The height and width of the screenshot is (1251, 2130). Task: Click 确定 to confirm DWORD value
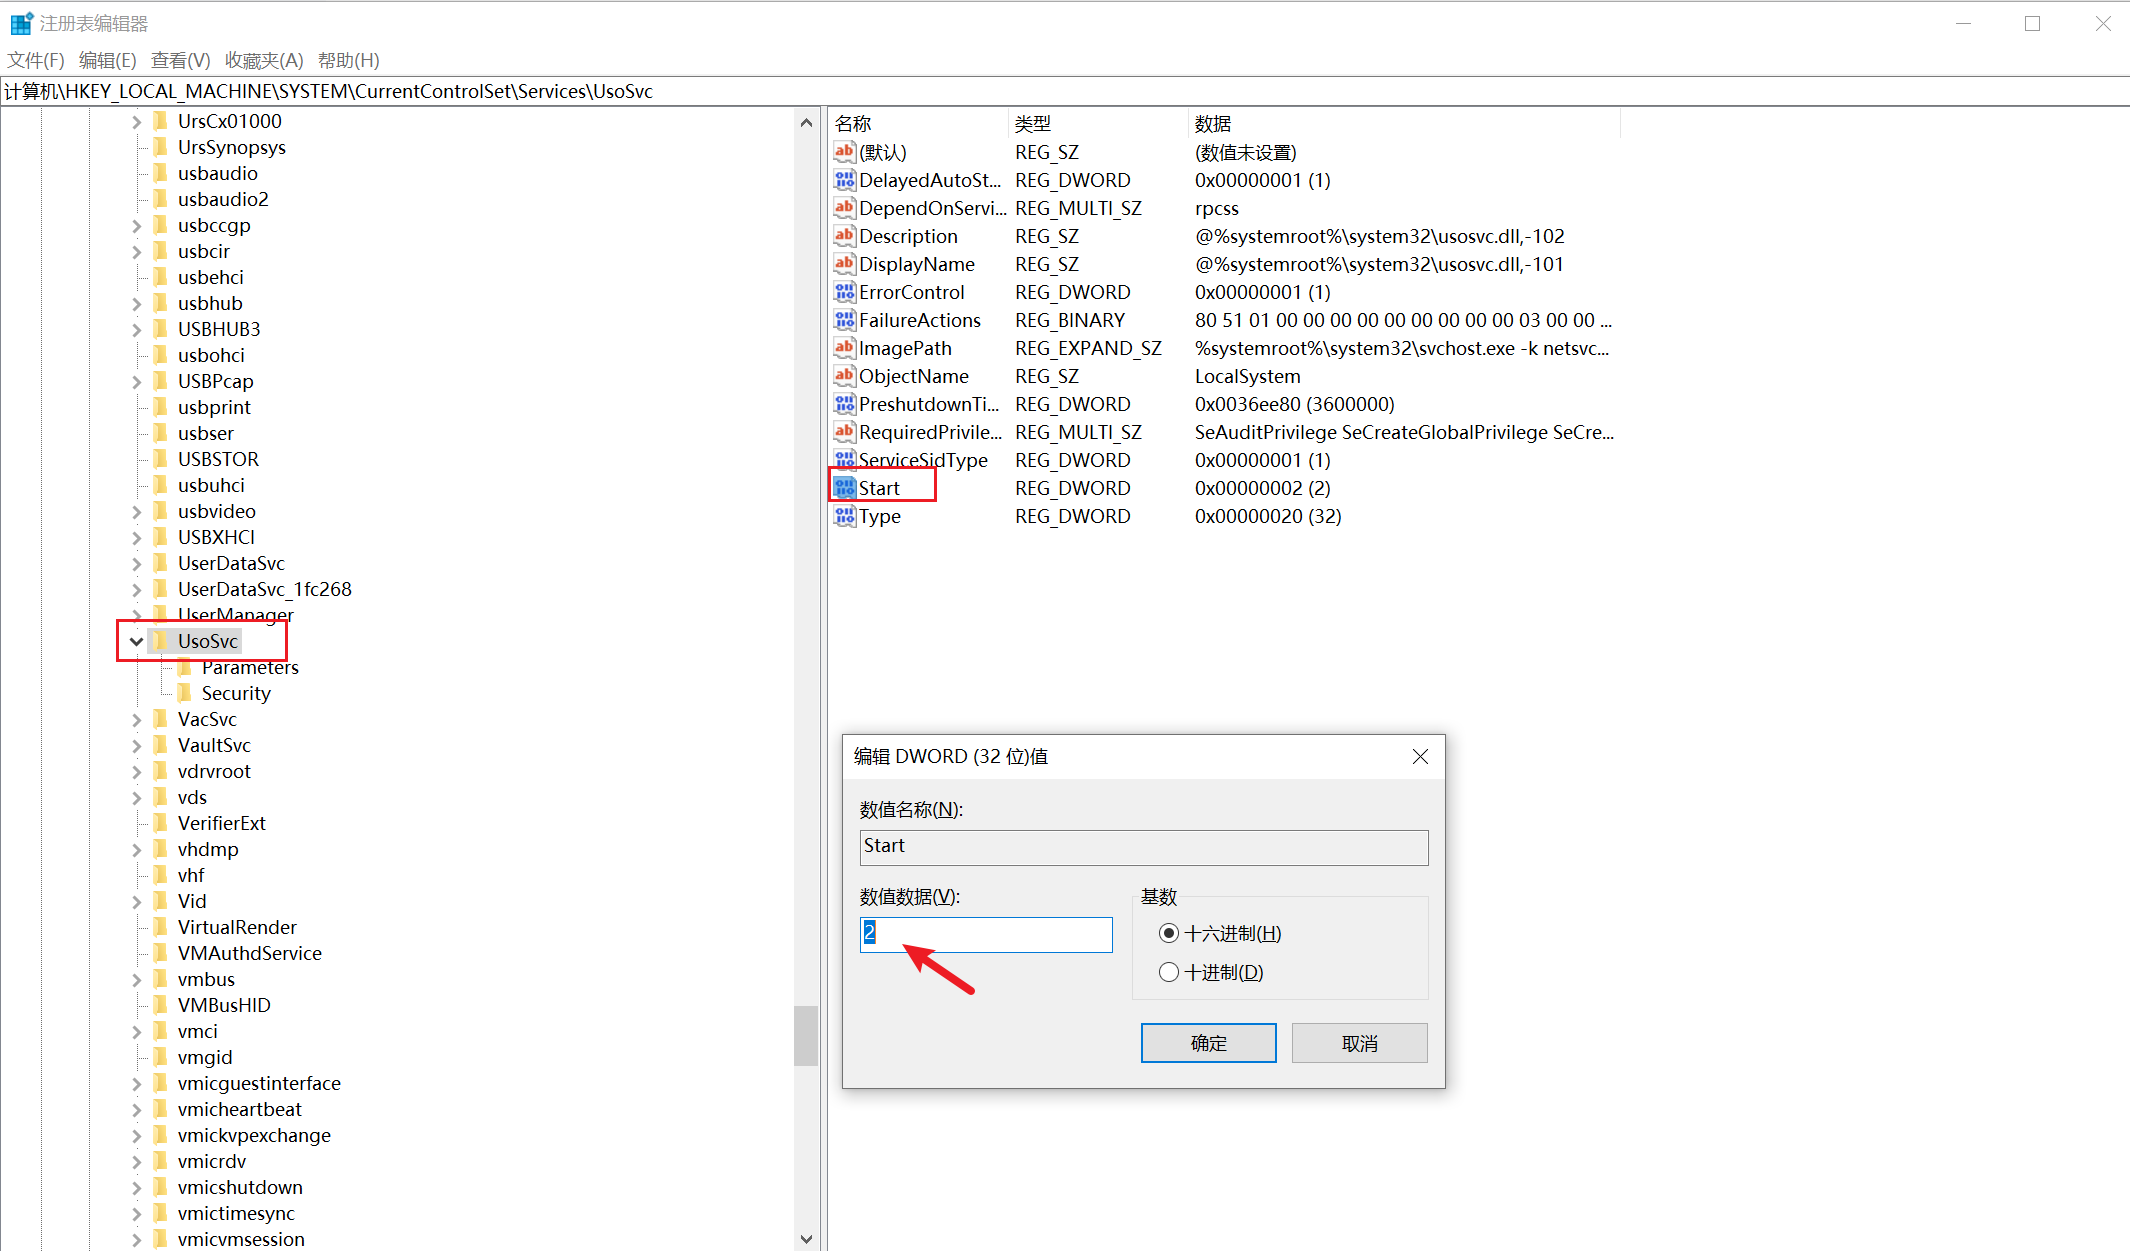pos(1209,1042)
